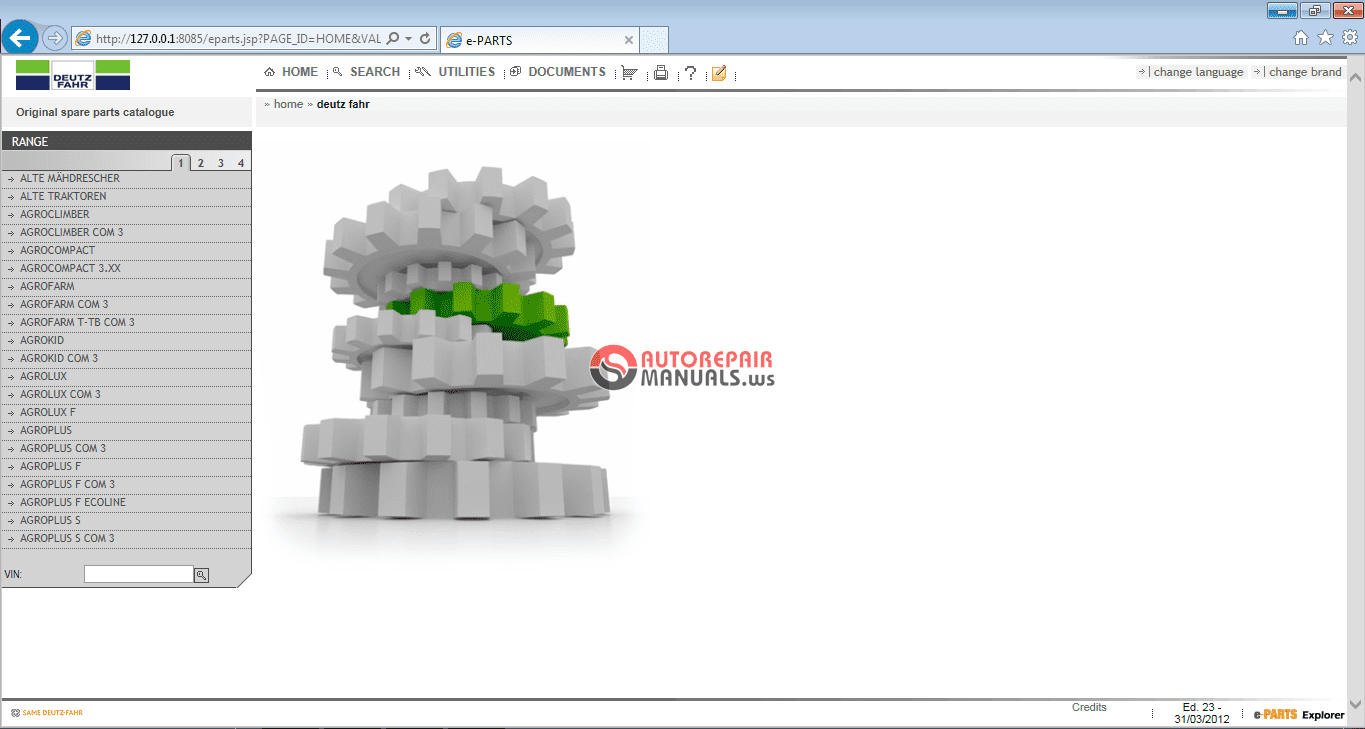Image resolution: width=1365 pixels, height=729 pixels.
Task: Click the VIN input field
Action: (138, 574)
